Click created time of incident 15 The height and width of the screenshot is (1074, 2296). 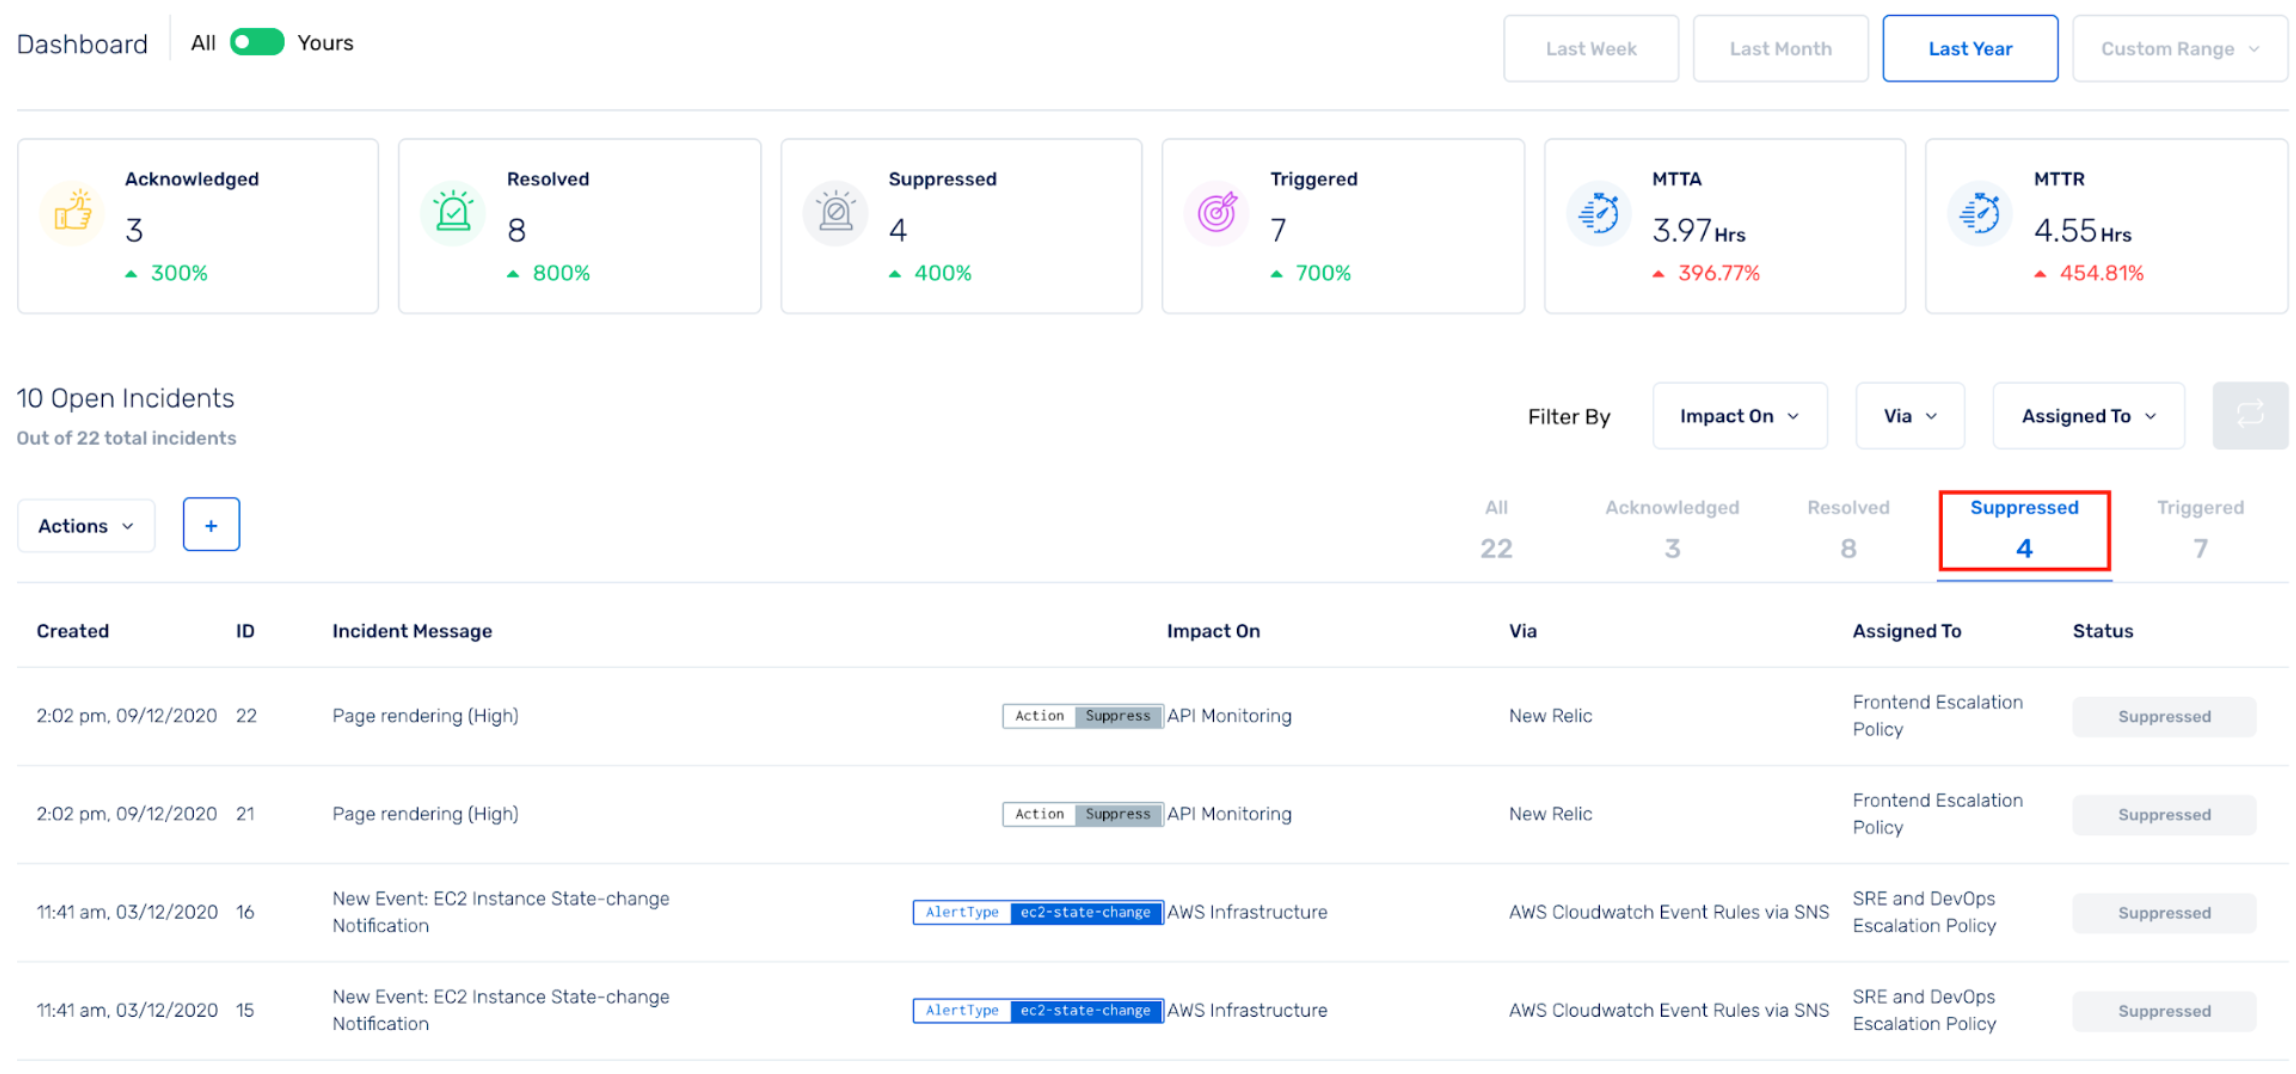[x=126, y=1010]
